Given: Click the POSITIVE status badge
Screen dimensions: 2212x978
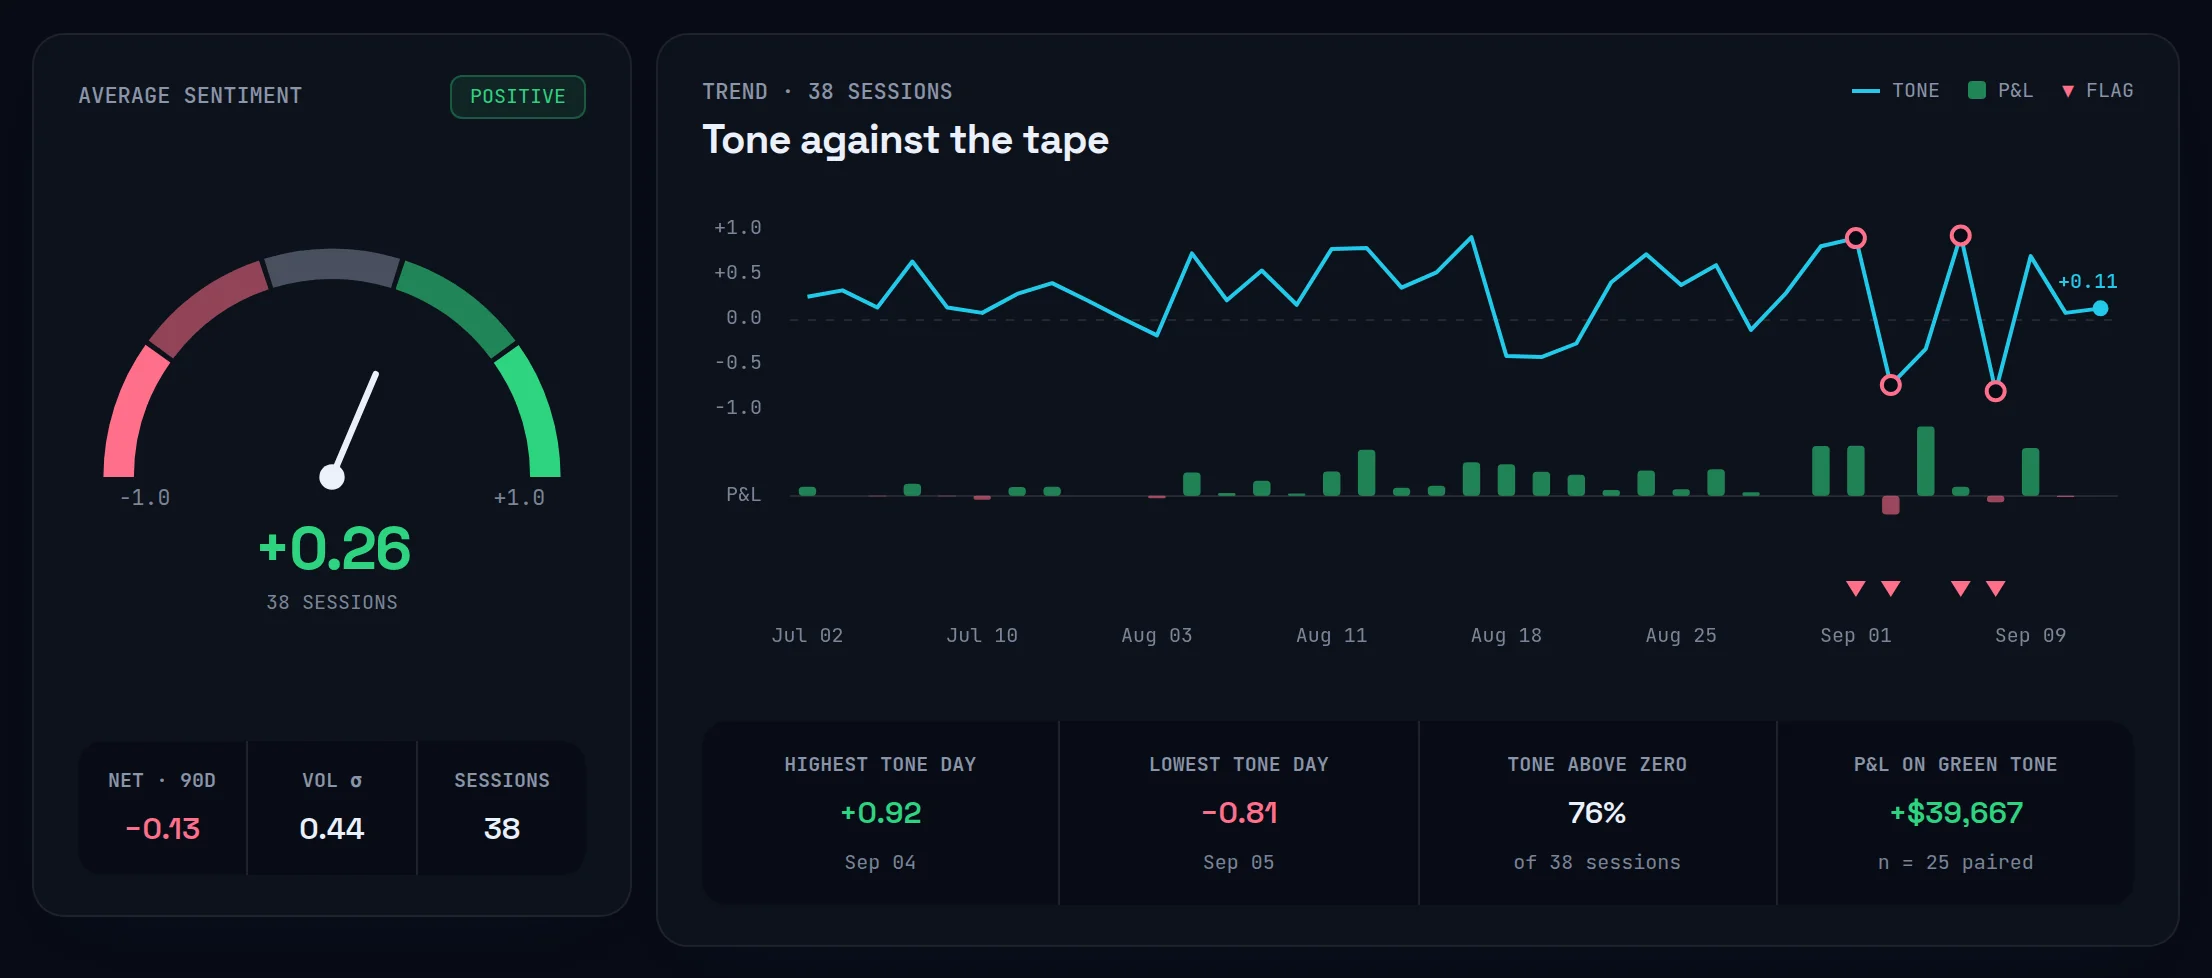Looking at the screenshot, I should (517, 97).
